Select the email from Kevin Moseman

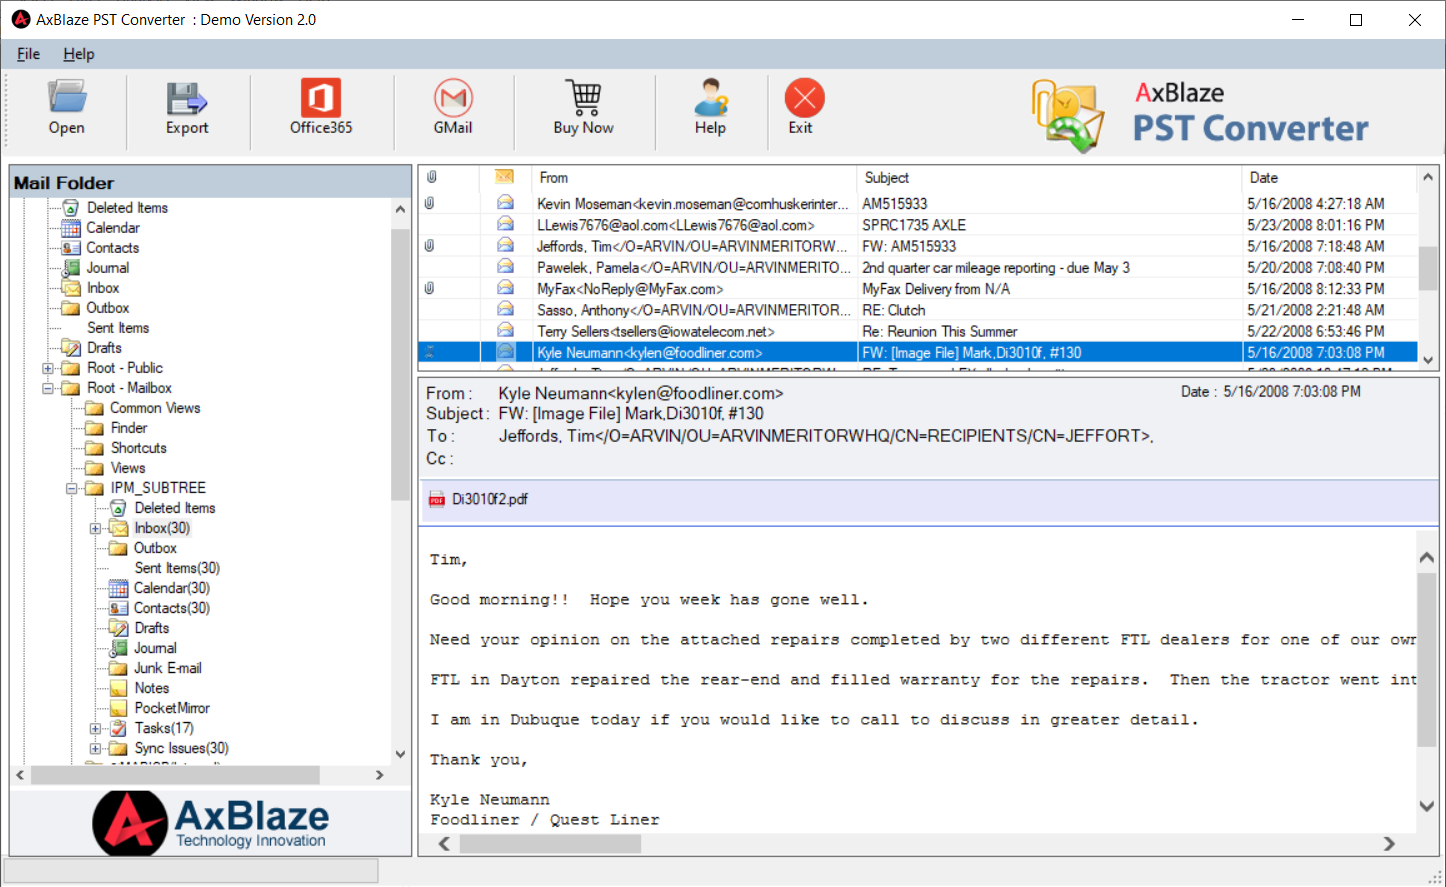pyautogui.click(x=917, y=203)
